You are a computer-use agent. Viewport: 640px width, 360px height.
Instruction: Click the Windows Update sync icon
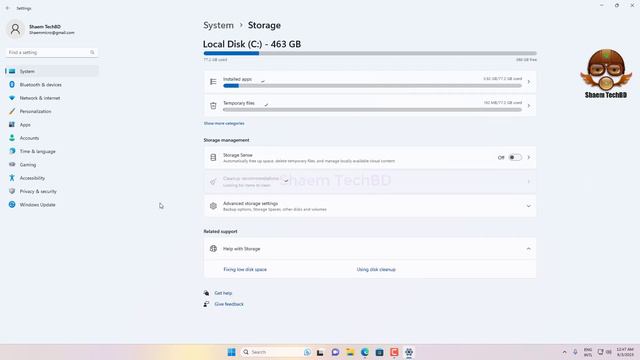click(x=12, y=204)
